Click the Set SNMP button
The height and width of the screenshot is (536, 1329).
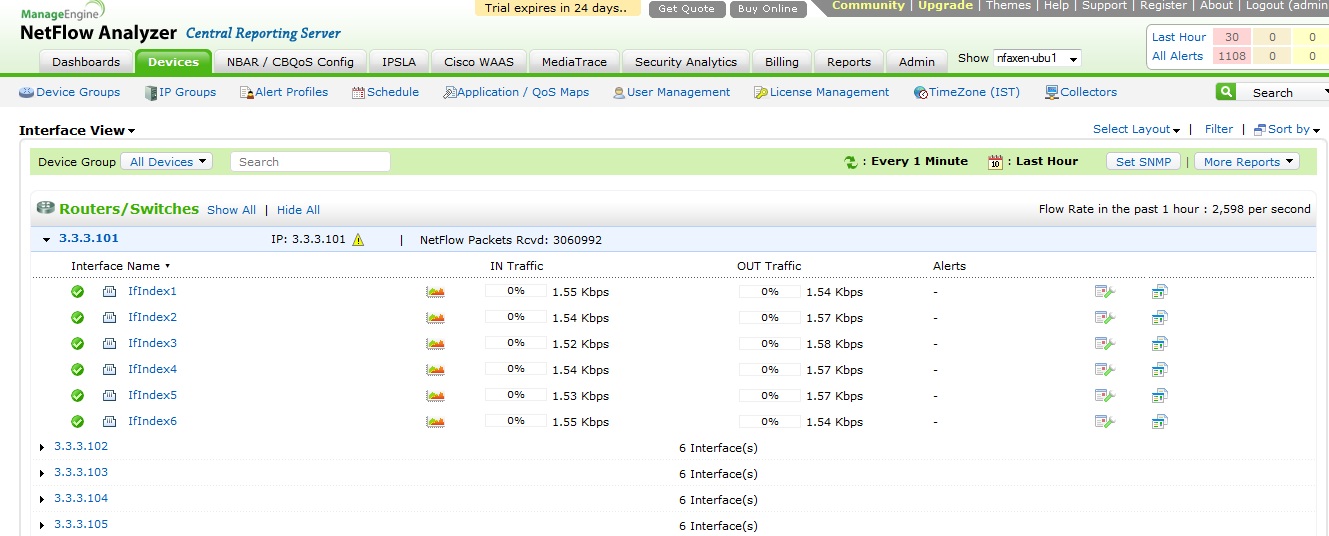(x=1144, y=162)
